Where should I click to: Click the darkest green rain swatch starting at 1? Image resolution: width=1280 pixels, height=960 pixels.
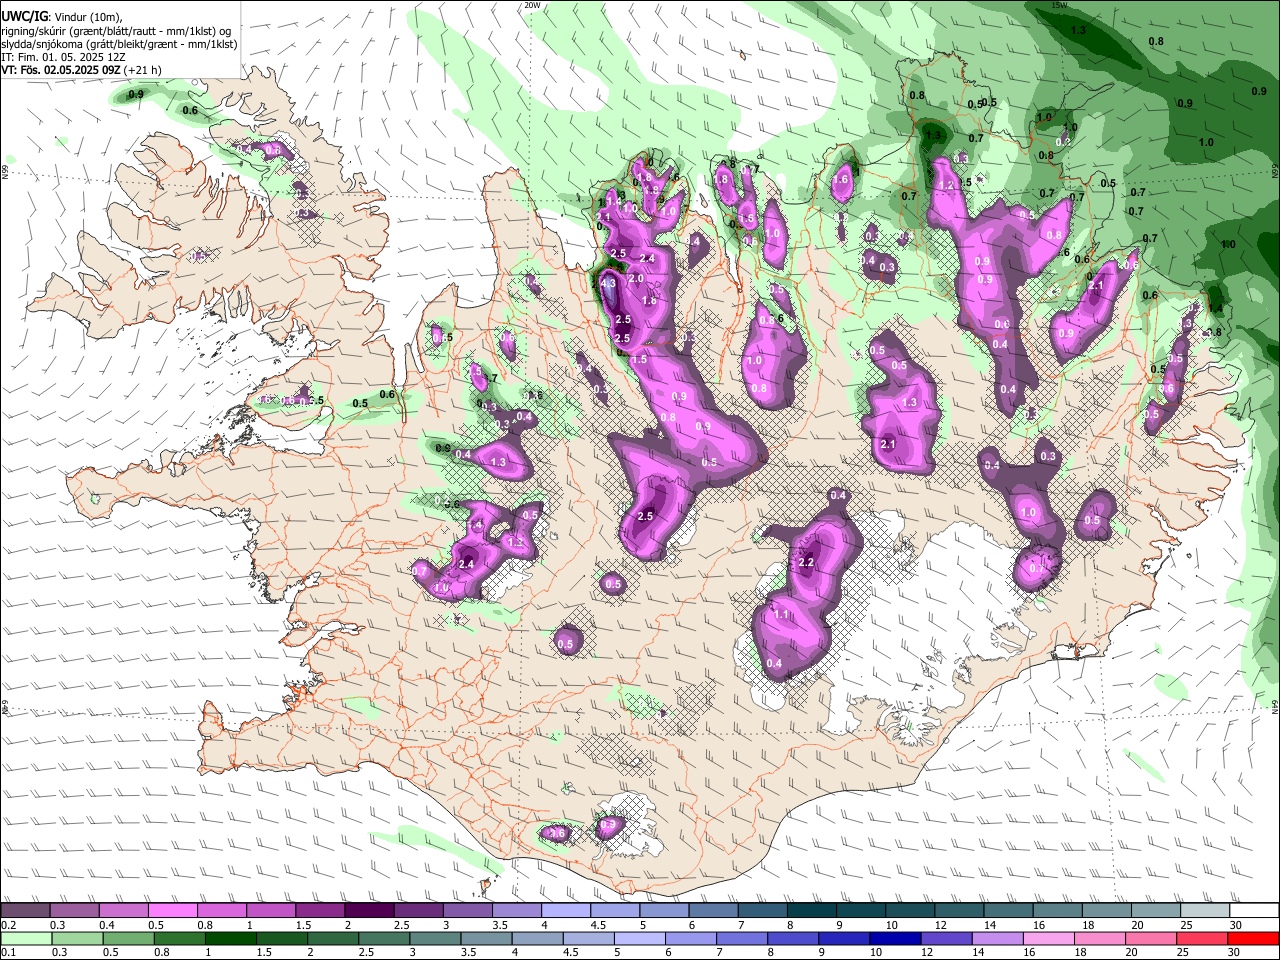[x=230, y=938]
